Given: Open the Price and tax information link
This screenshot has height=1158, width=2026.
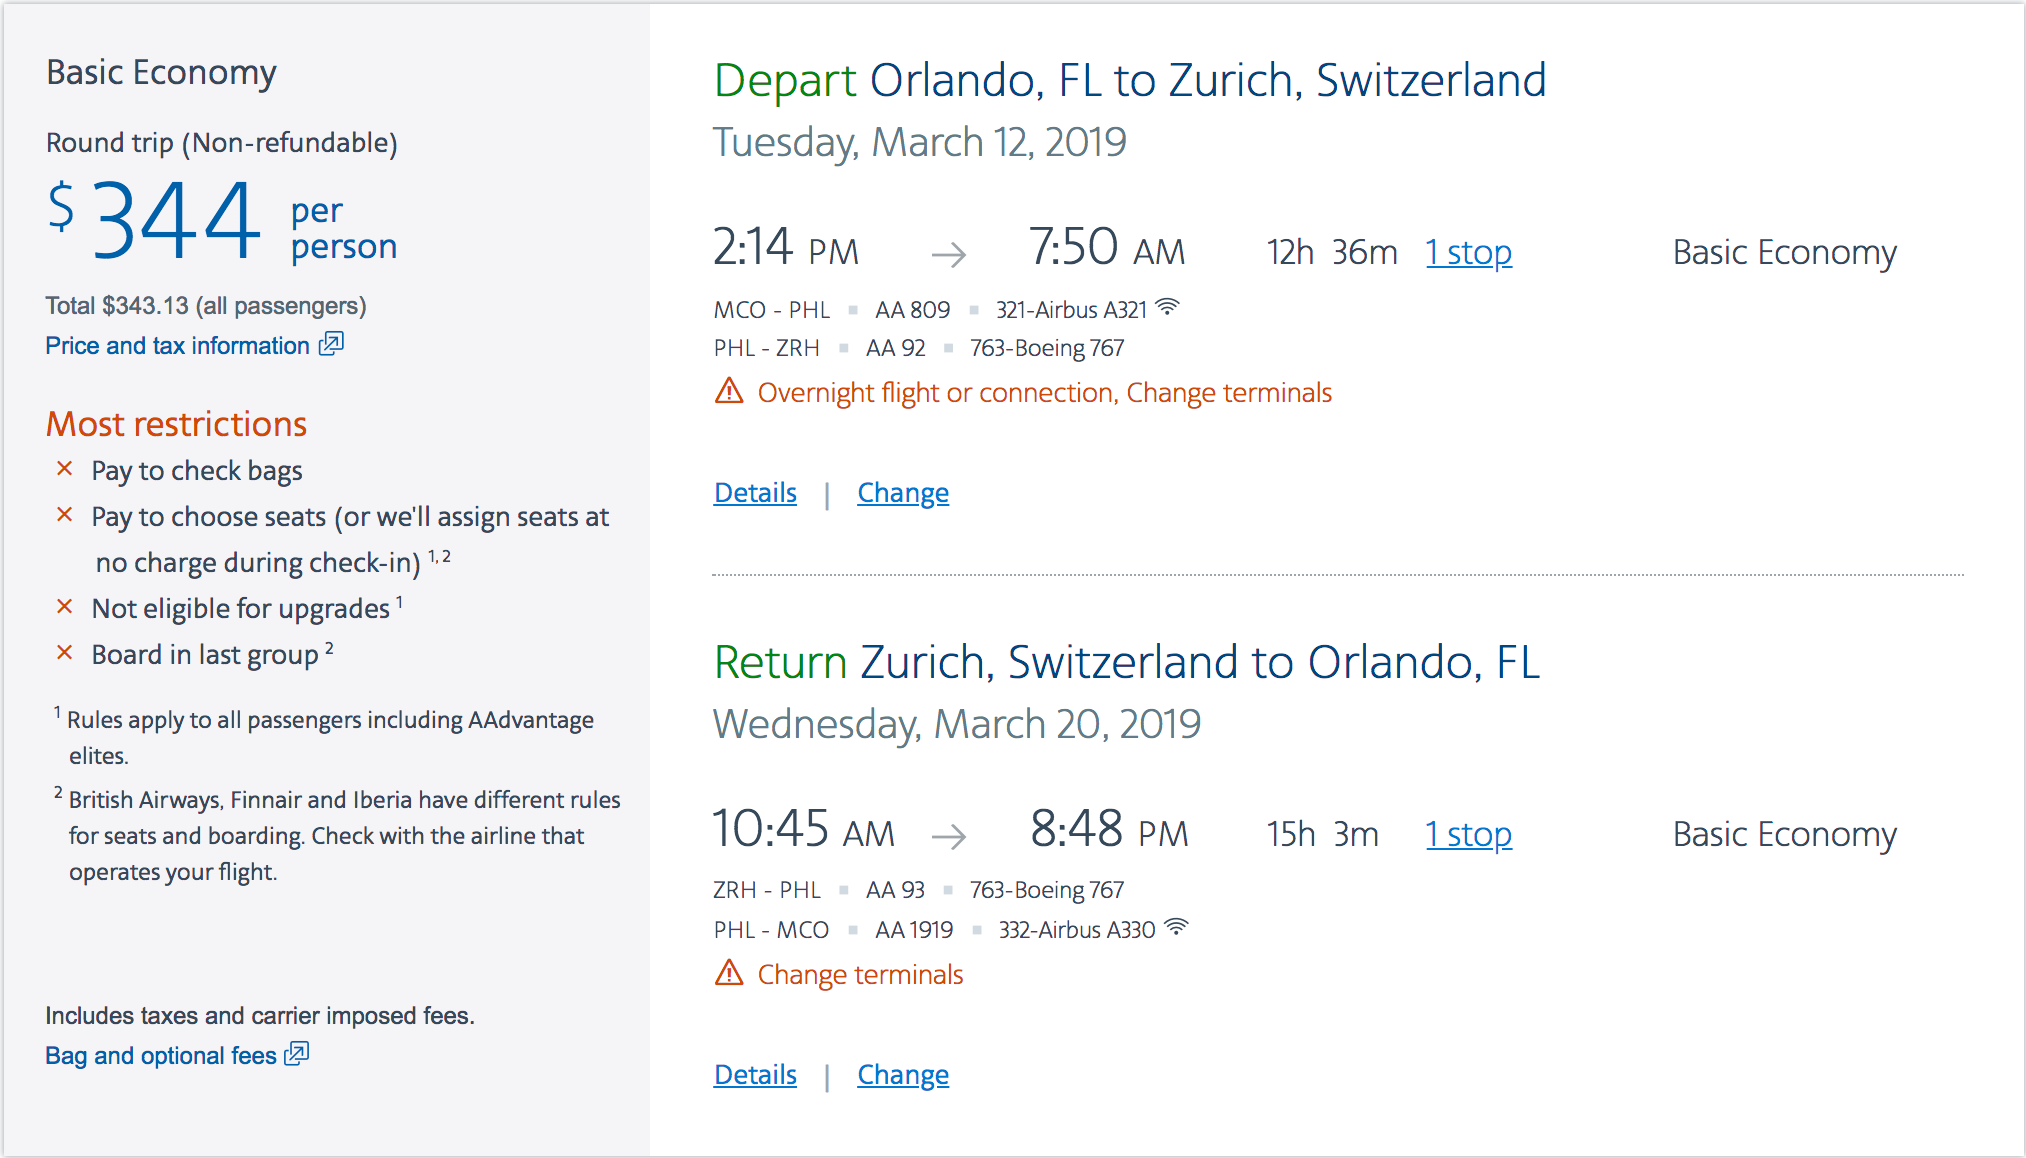Looking at the screenshot, I should (x=177, y=346).
